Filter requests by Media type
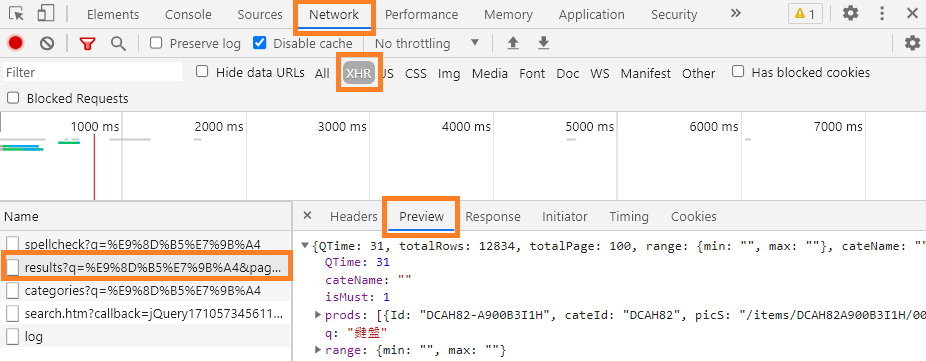926x361 pixels. (x=490, y=73)
